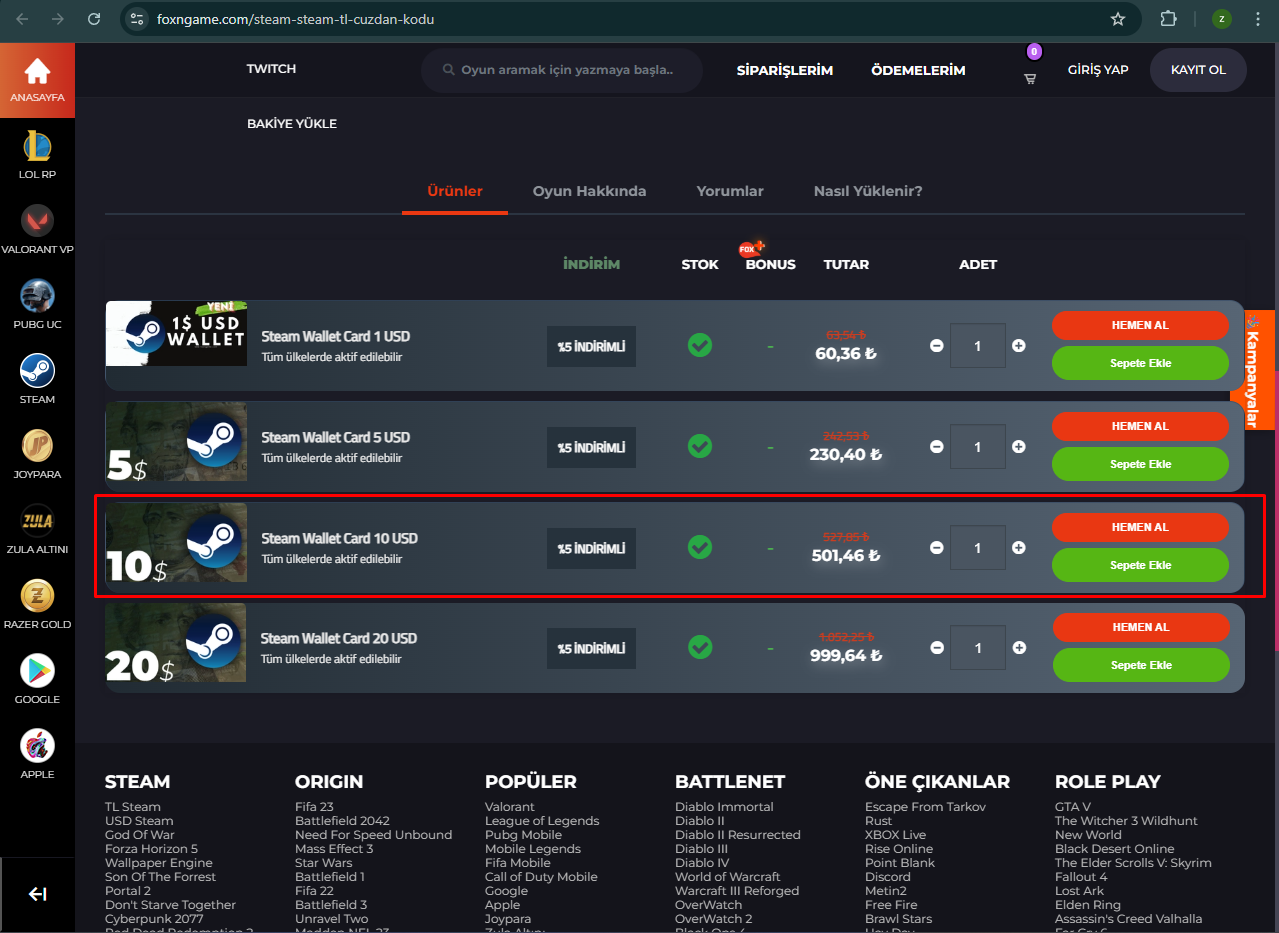Open Chrome profile avatar
This screenshot has width=1279, height=933.
[x=1221, y=19]
